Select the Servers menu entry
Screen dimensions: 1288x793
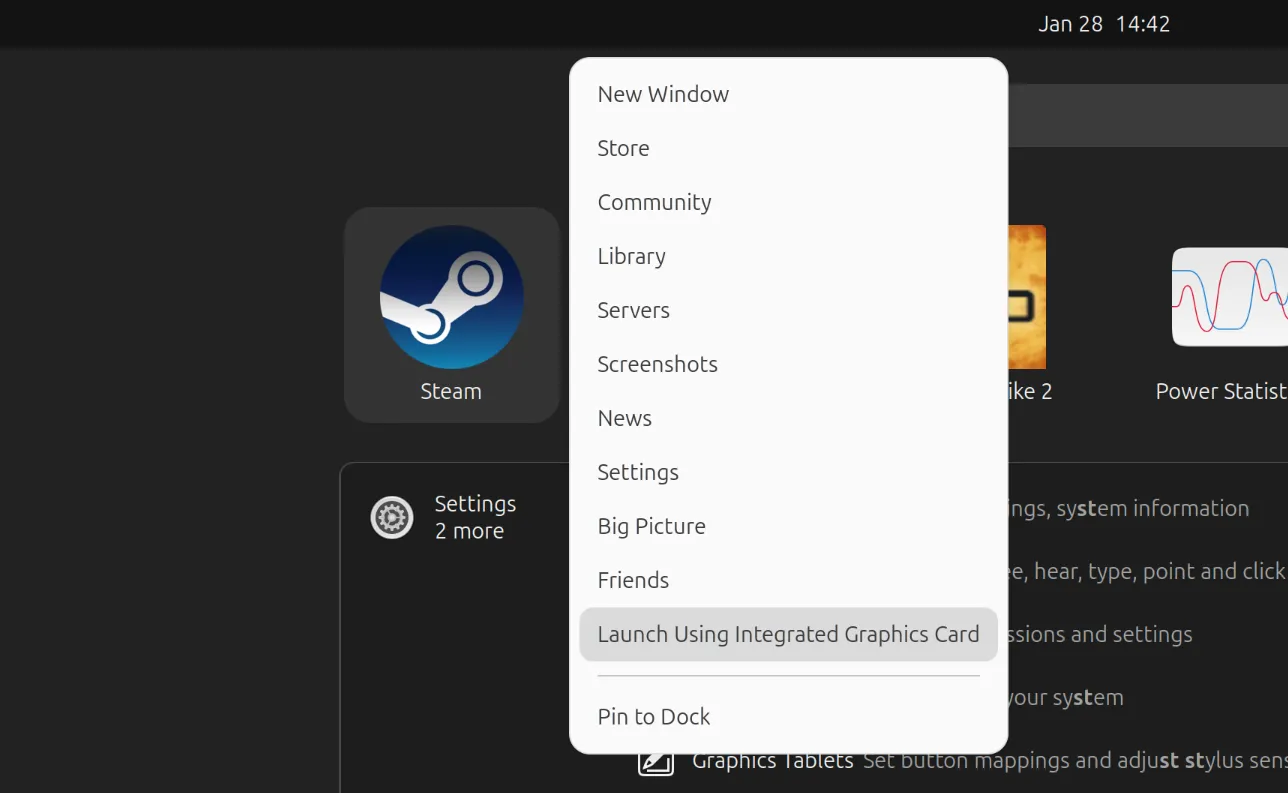point(633,310)
